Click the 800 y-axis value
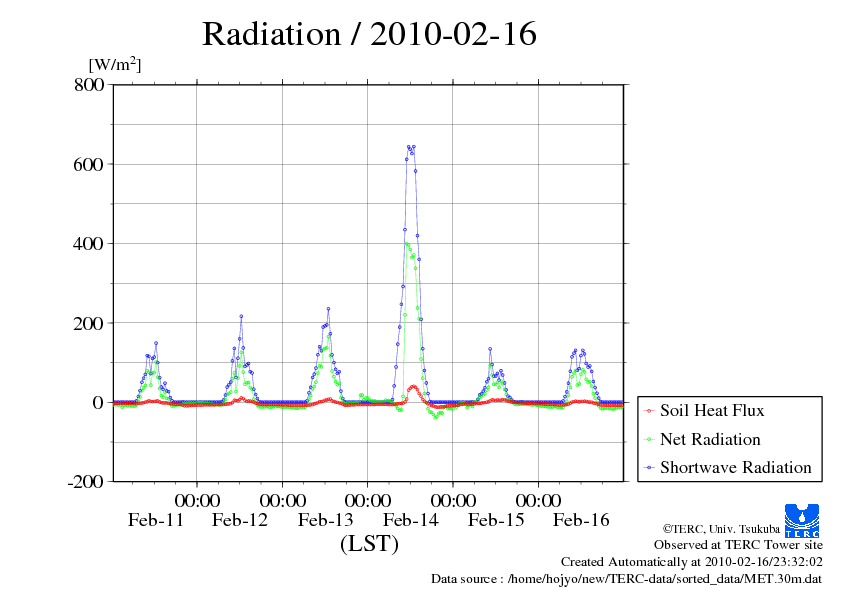The width and height of the screenshot is (842, 595). 89,85
